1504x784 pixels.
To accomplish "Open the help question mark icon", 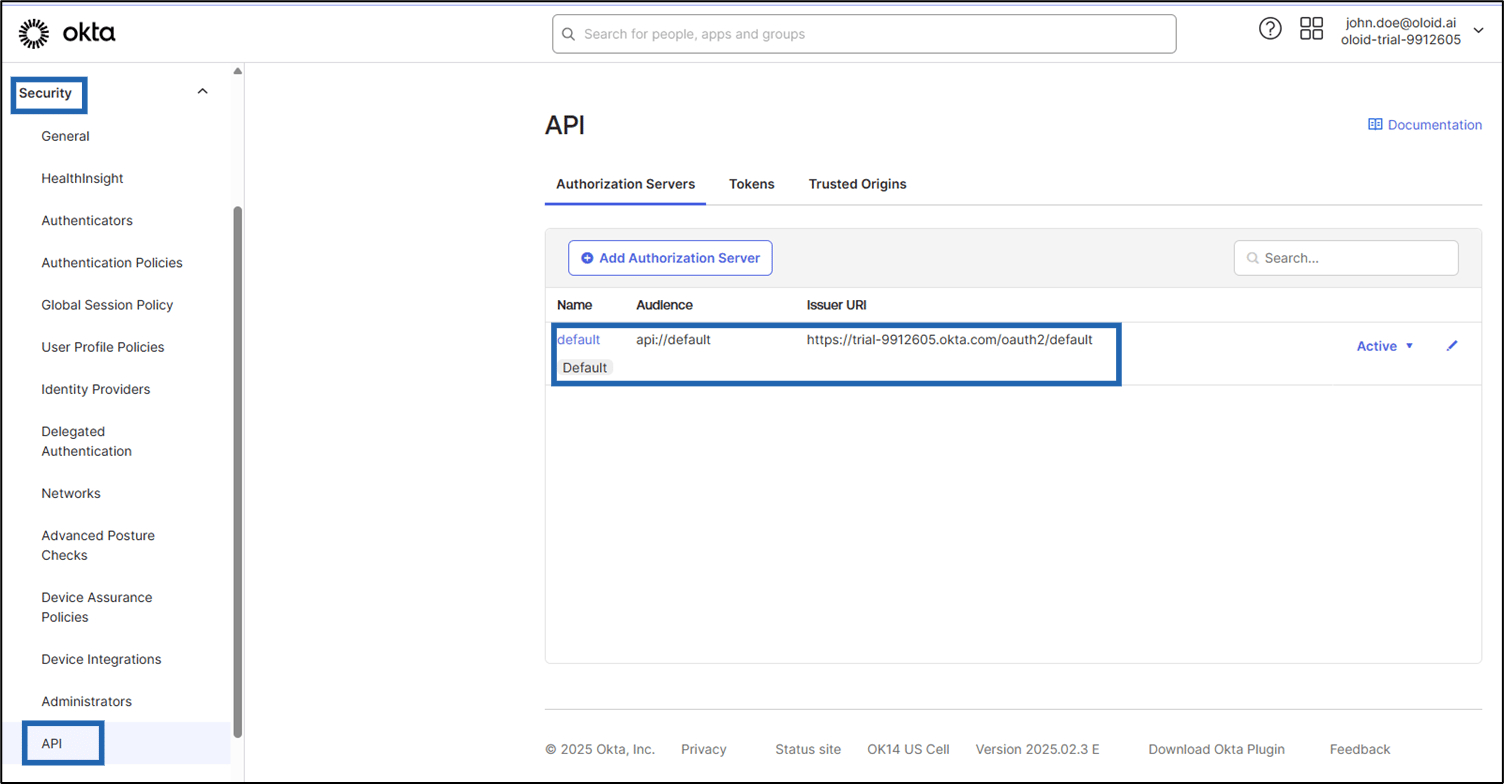I will pos(1270,29).
